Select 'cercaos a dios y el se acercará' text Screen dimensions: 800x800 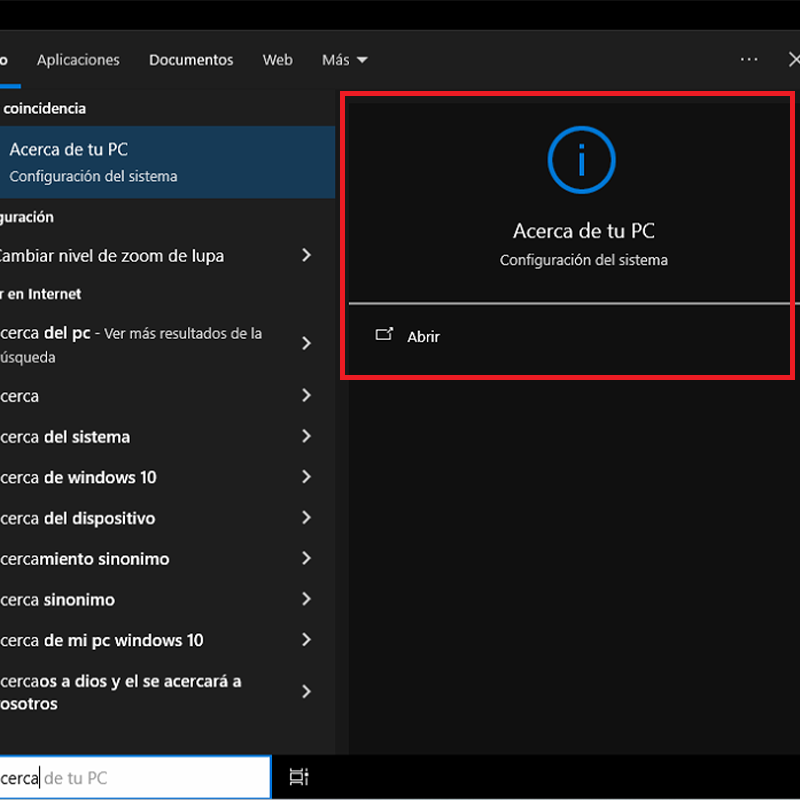click(x=120, y=693)
